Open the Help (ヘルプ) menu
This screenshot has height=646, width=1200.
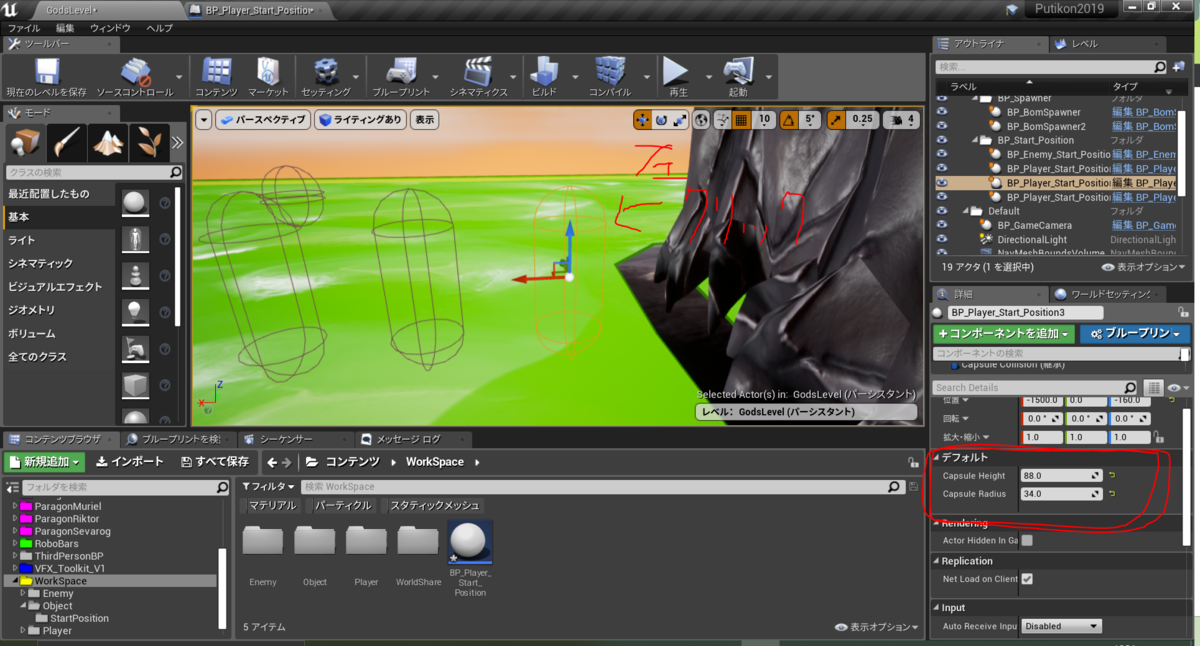click(x=160, y=28)
